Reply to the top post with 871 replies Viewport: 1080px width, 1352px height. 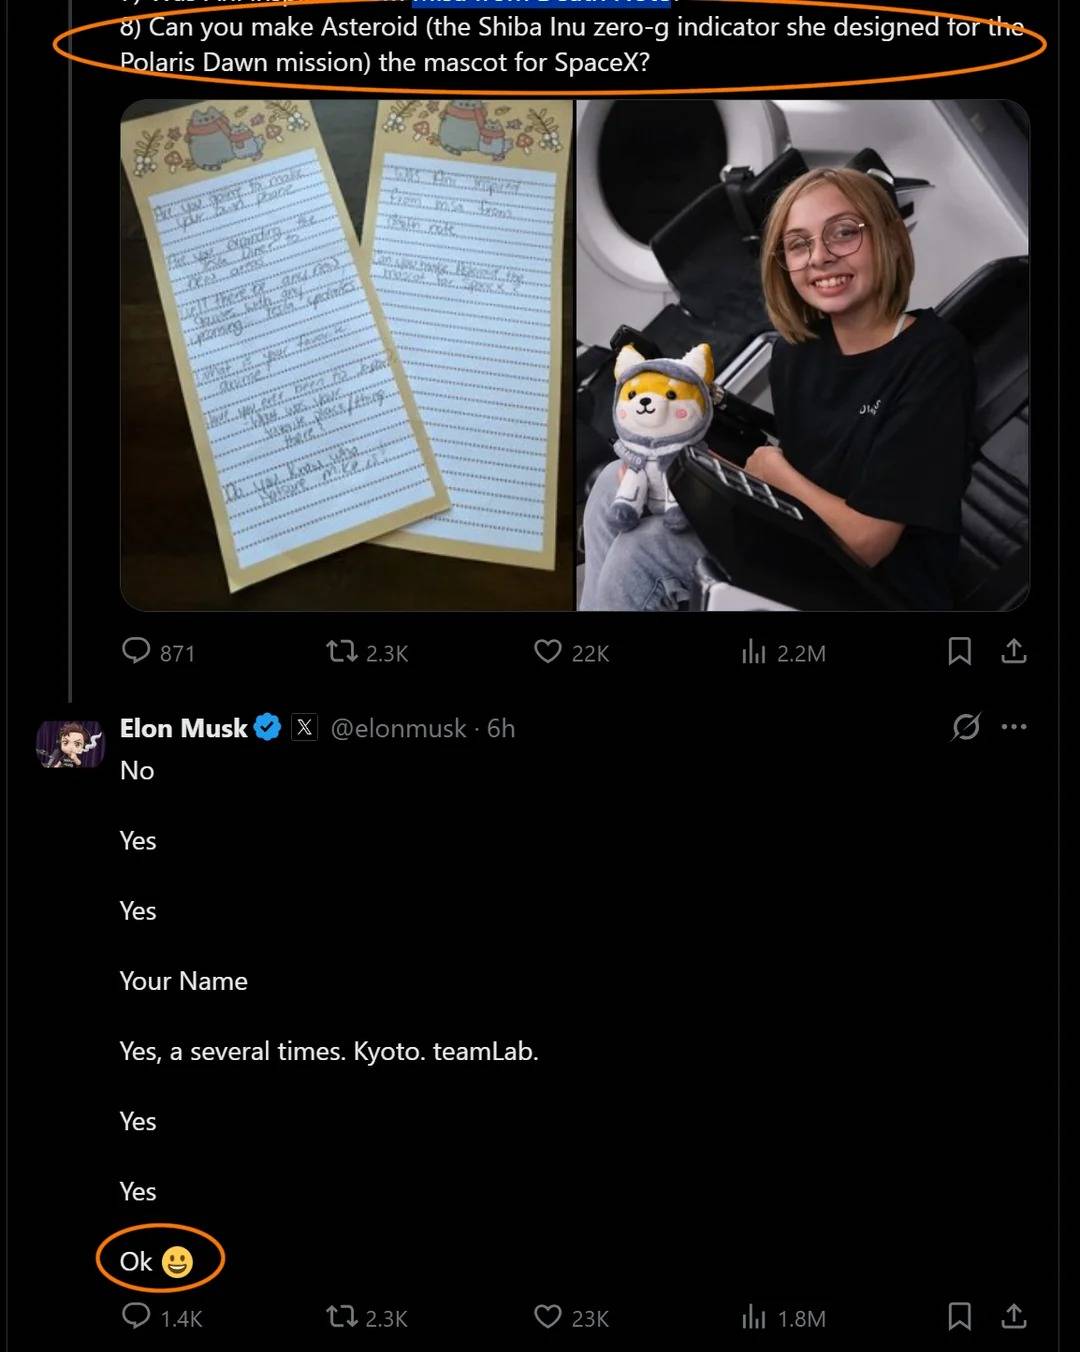[136, 652]
